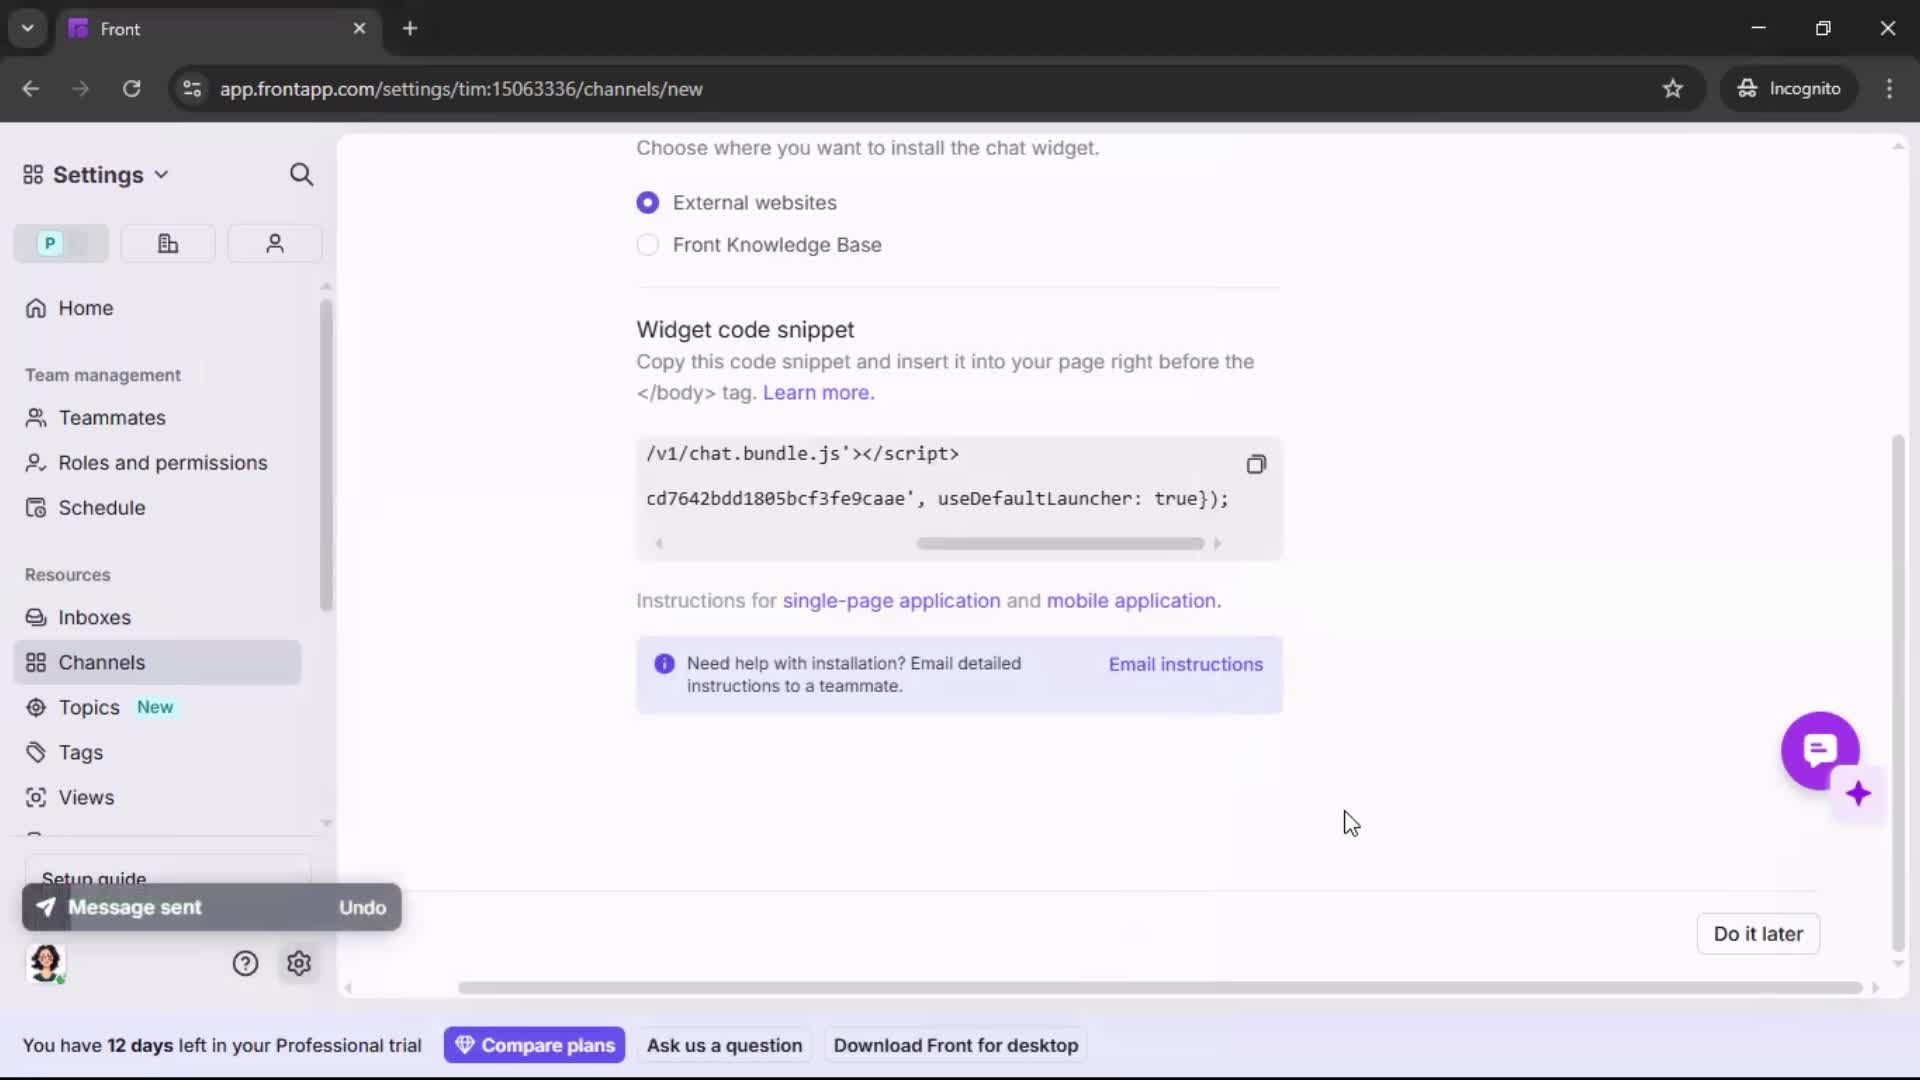
Task: Select the Tags sidebar item
Action: tap(80, 752)
